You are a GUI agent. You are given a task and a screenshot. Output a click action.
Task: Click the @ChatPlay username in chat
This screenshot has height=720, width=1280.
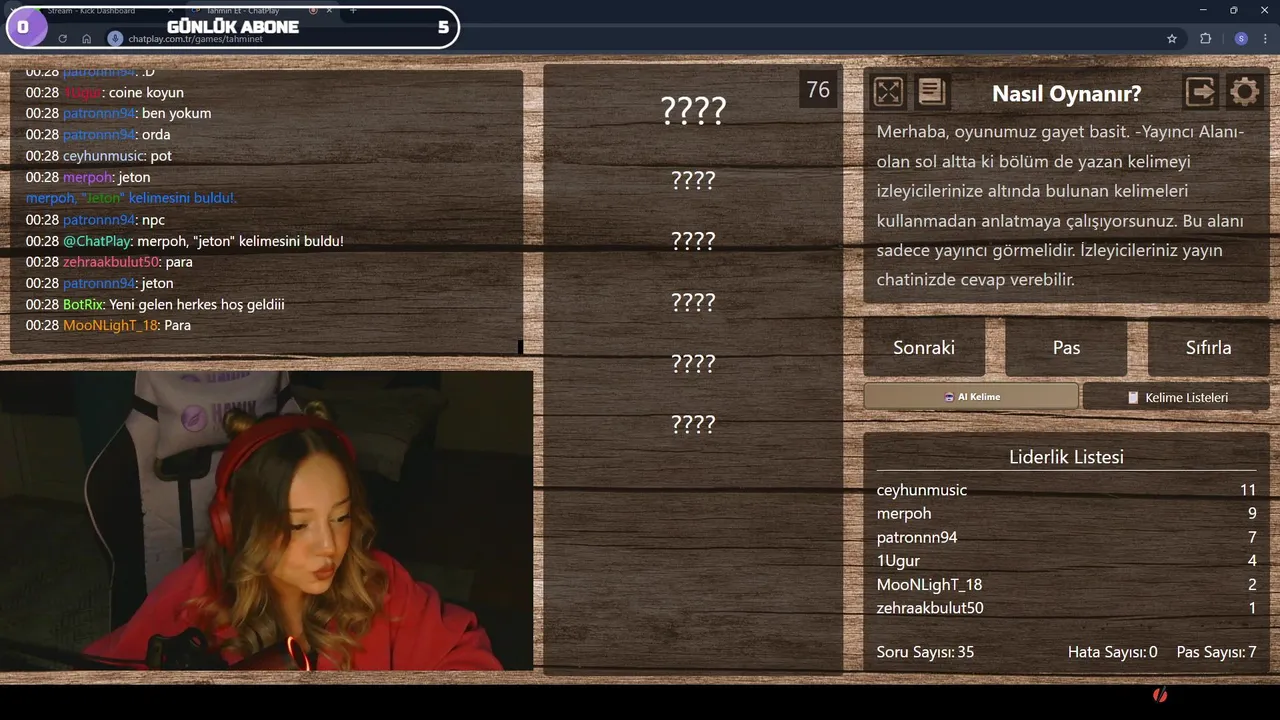[x=96, y=241]
